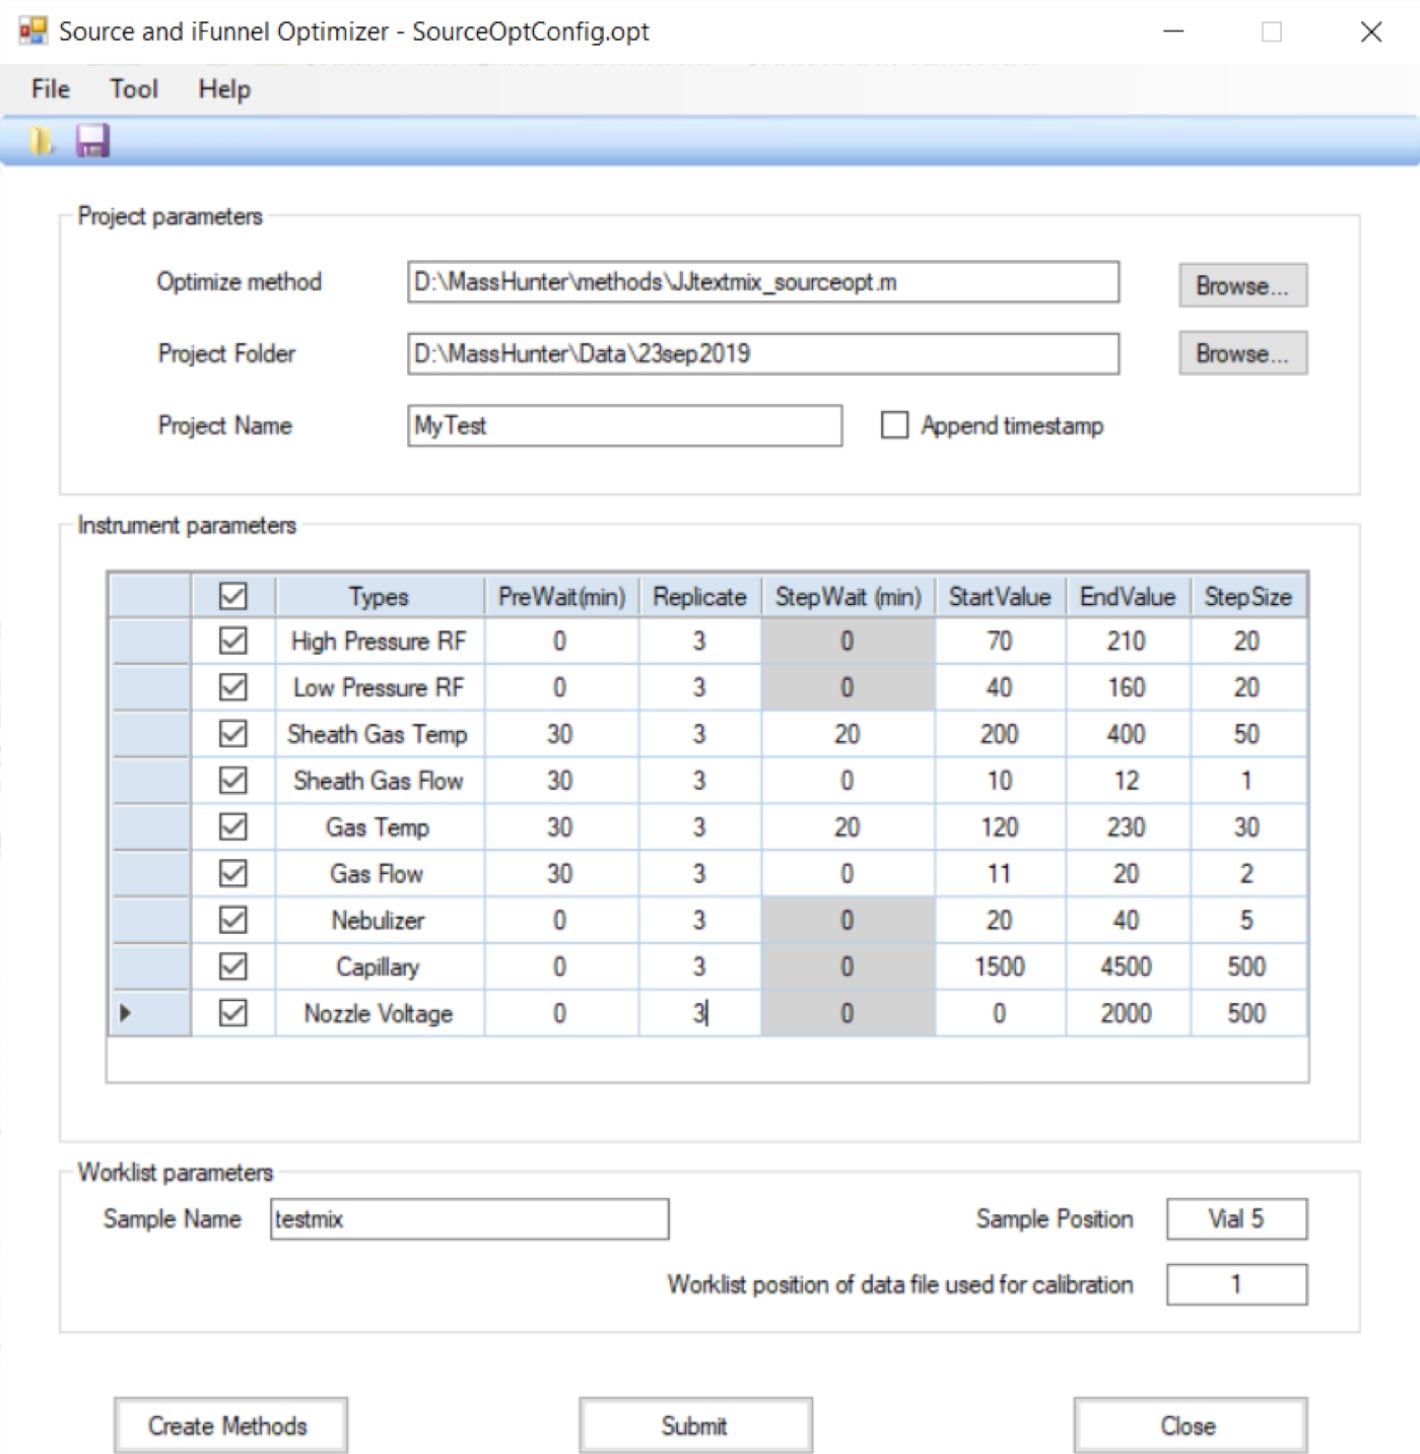
Task: Select the Nozzle Voltage row indicator arrow
Action: tap(126, 1013)
